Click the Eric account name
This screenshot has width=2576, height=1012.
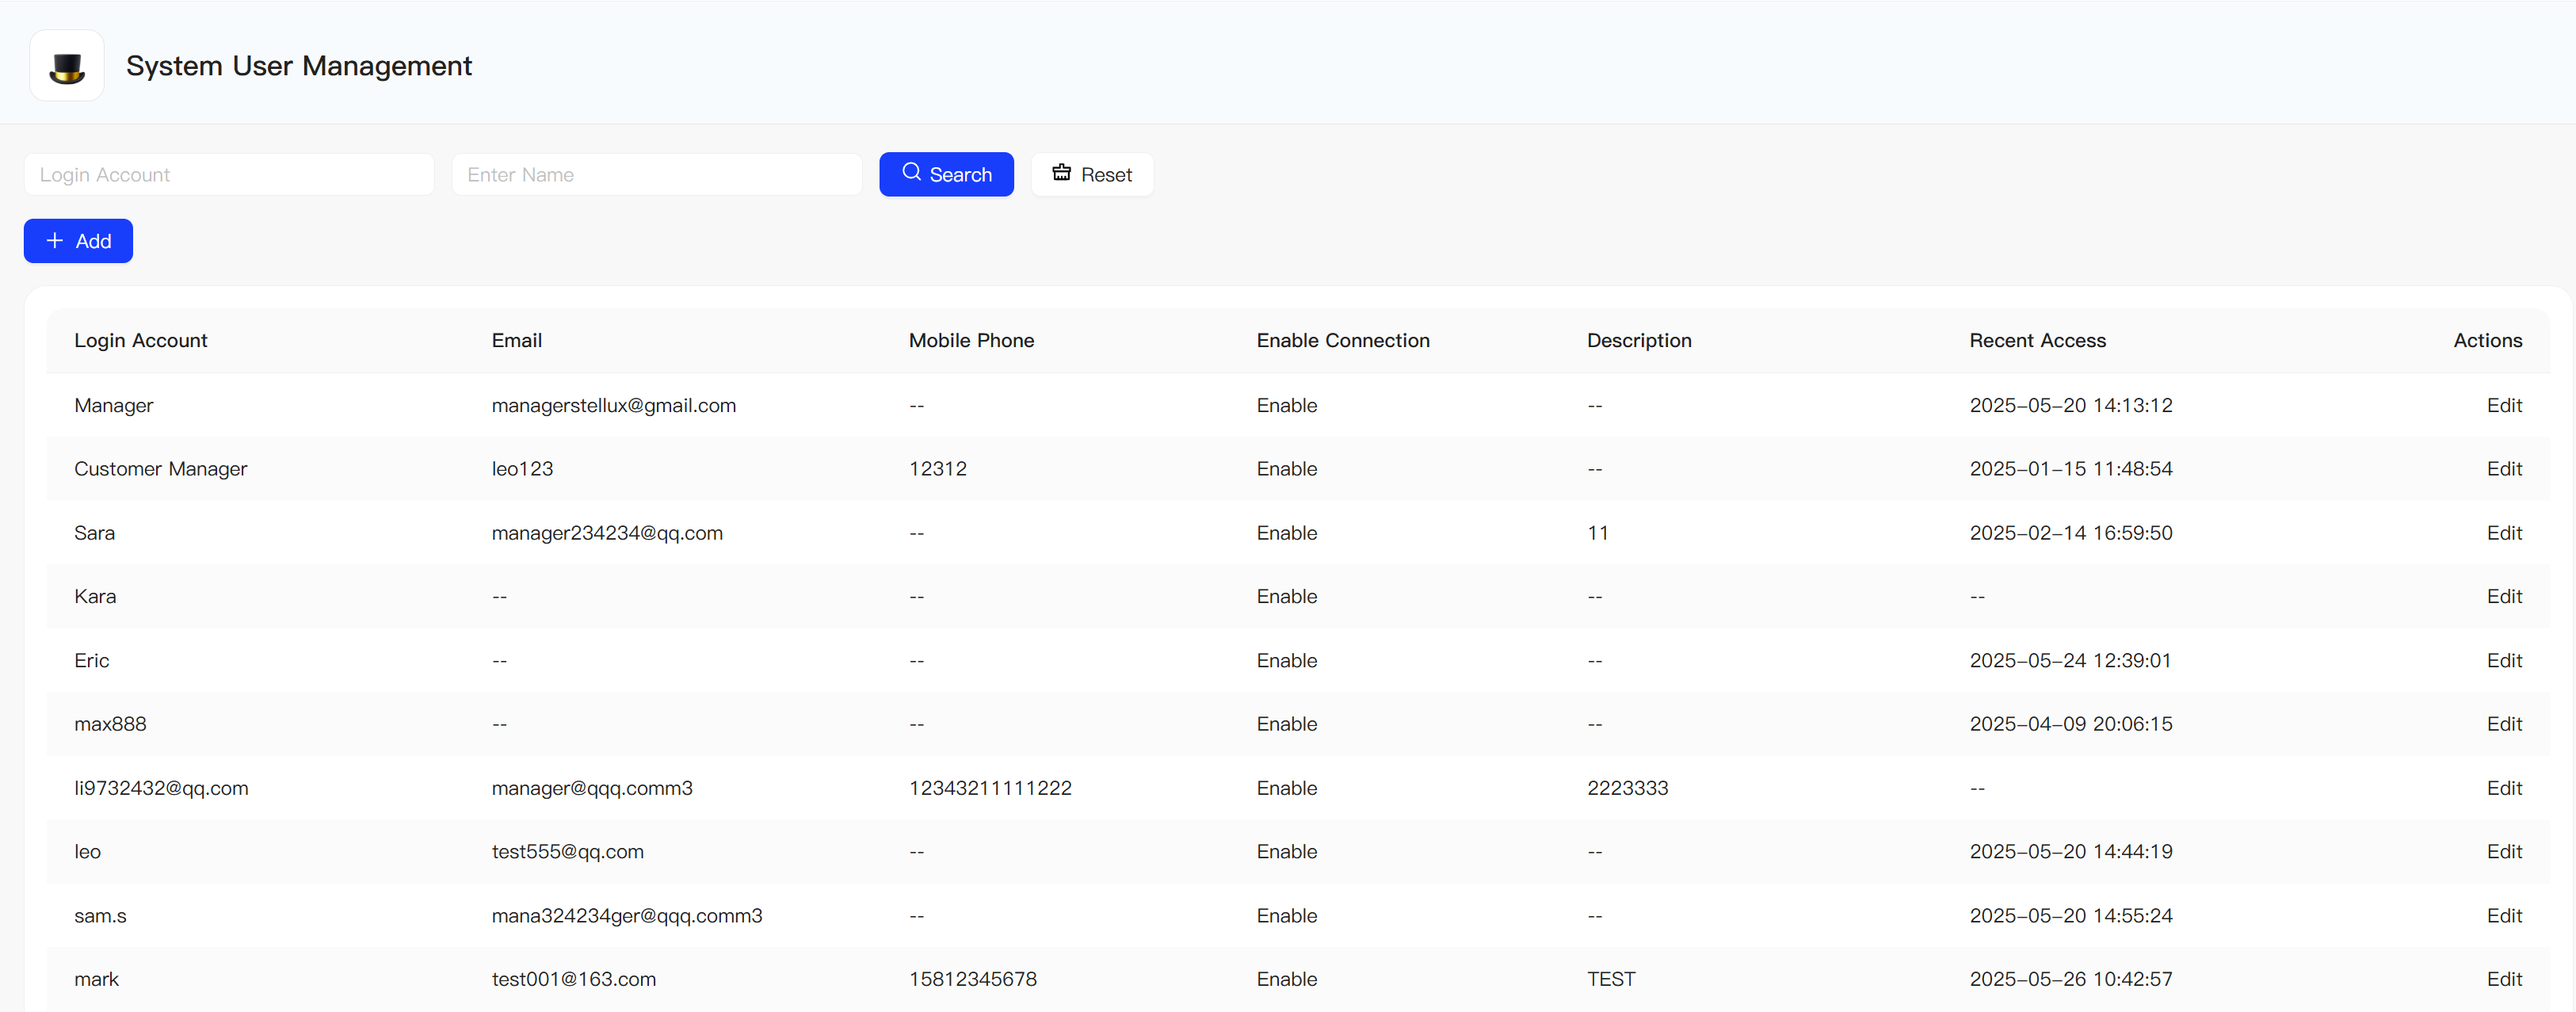pos(92,660)
